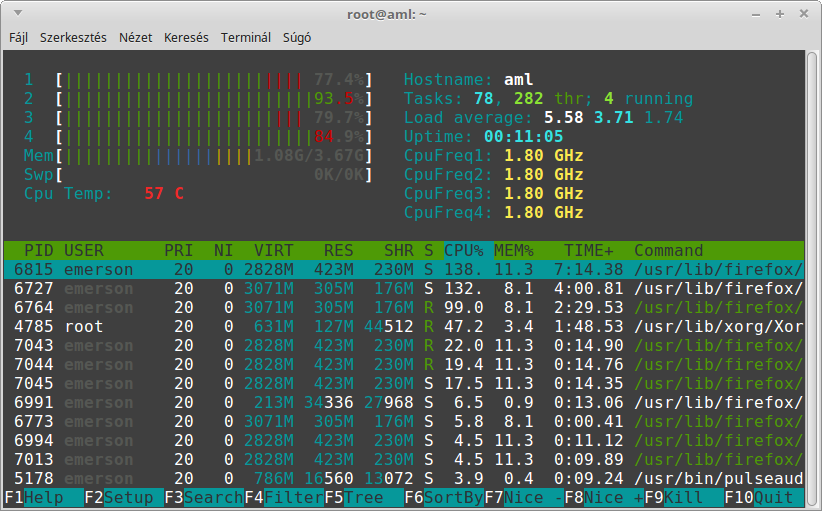The image size is (822, 511).
Task: Select process row with PID 7045
Action: pos(404,384)
